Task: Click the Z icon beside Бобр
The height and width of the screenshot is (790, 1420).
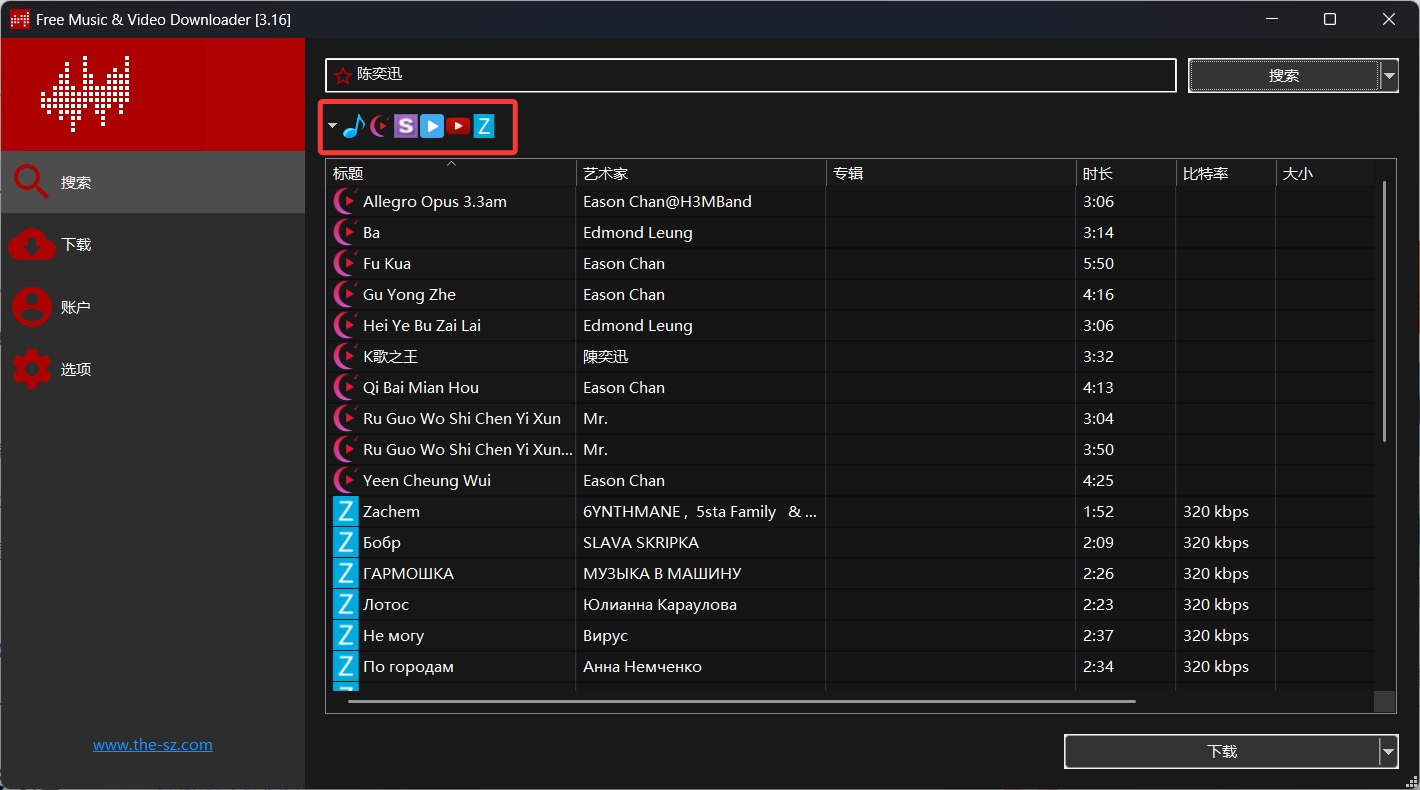Action: pos(345,543)
